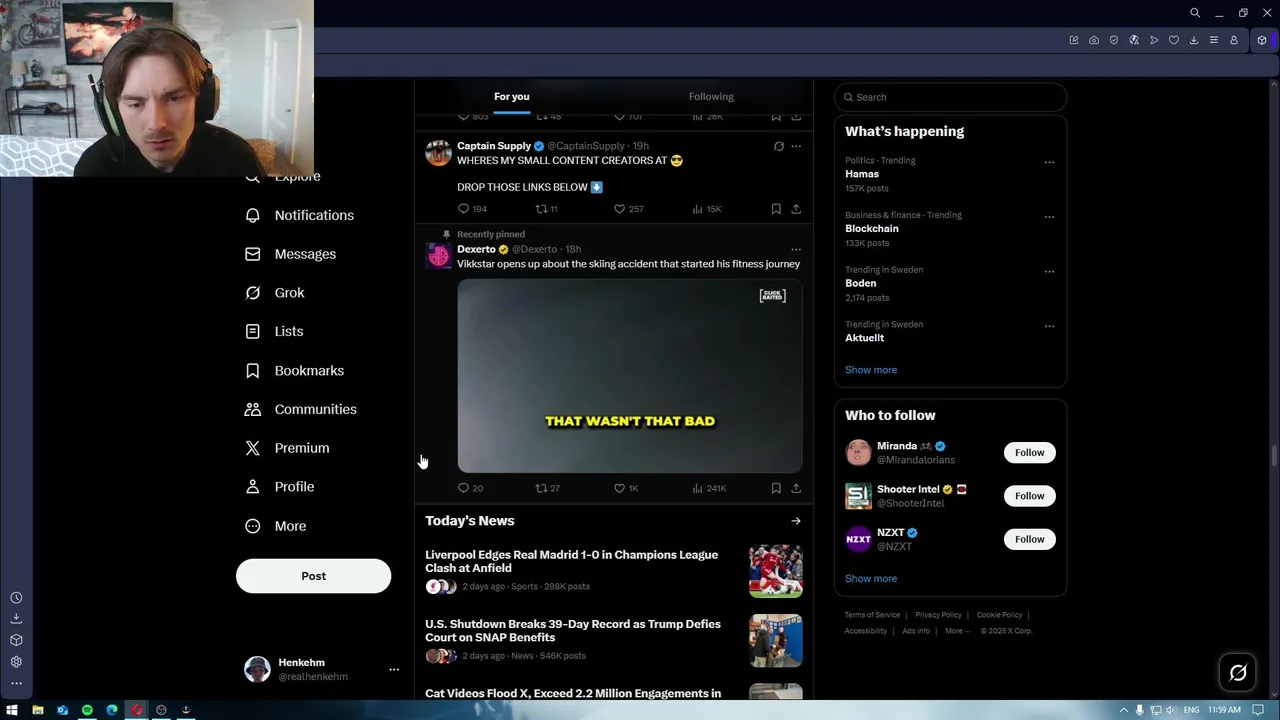This screenshot has height=720, width=1280.
Task: Open options for Aktuellt trending topic
Action: pyautogui.click(x=1049, y=326)
